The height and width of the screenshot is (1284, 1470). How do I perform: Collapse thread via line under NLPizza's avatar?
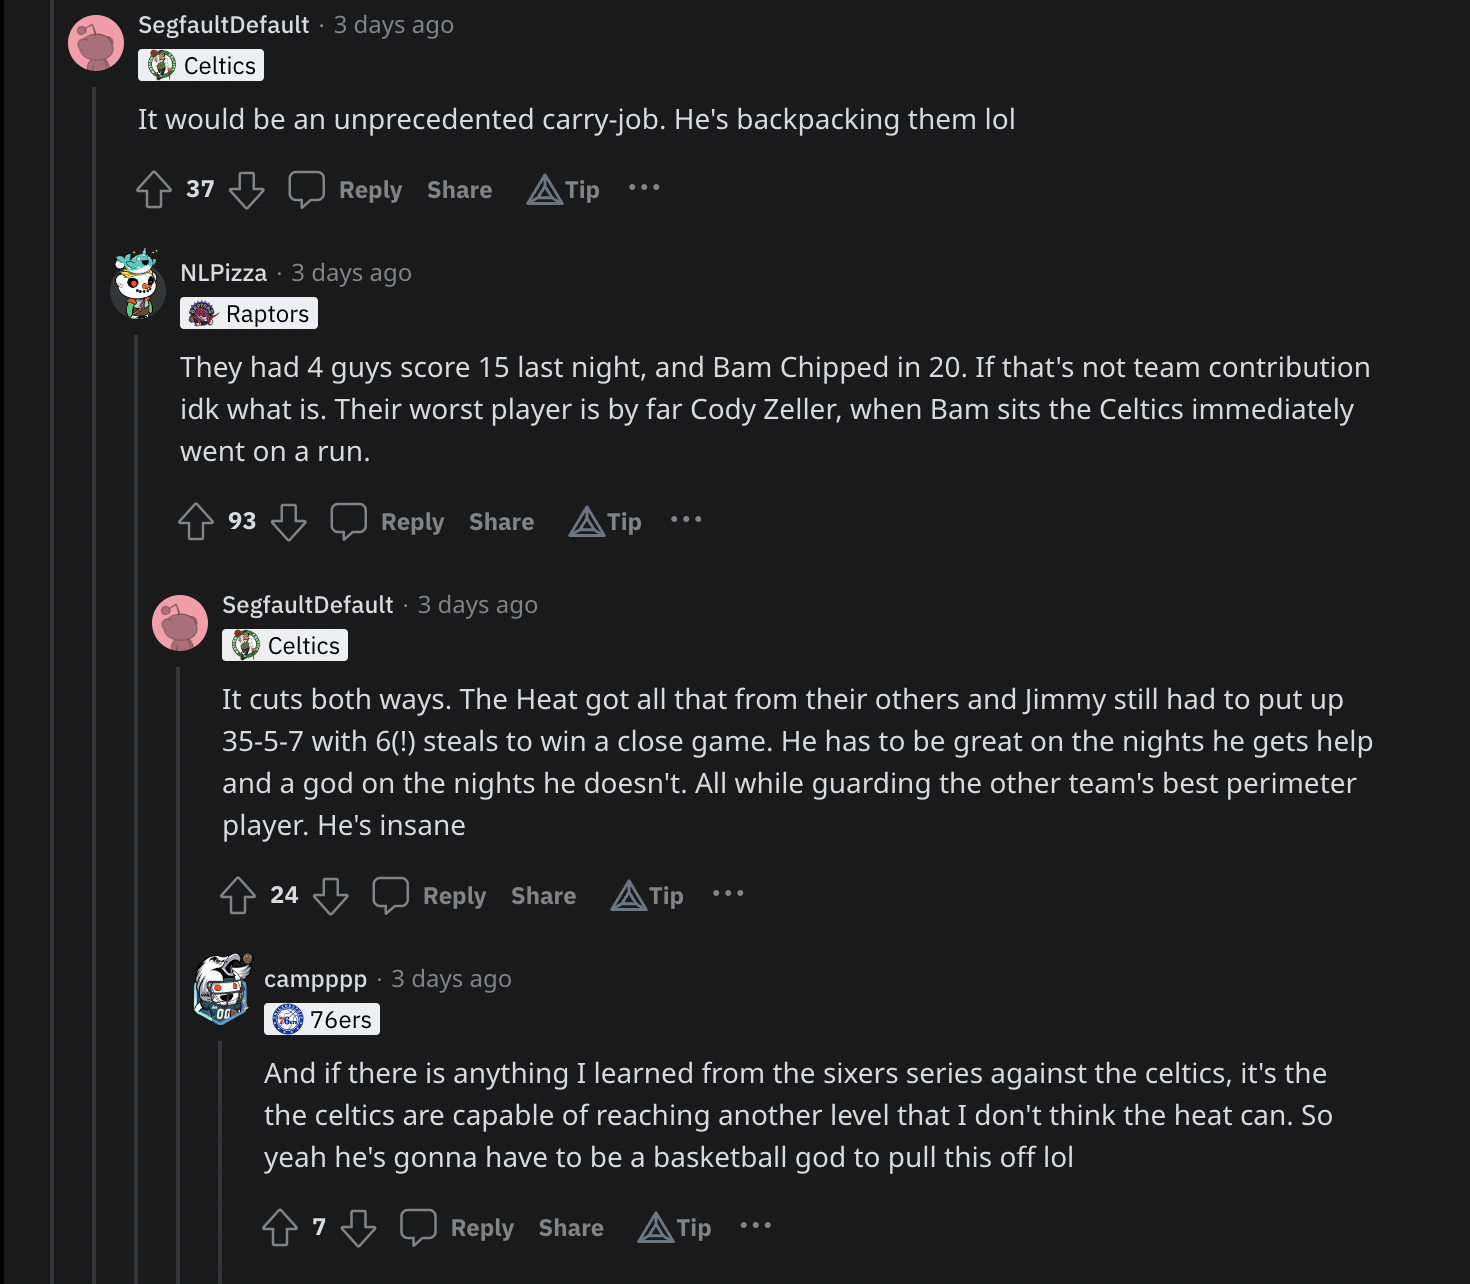coord(137,700)
